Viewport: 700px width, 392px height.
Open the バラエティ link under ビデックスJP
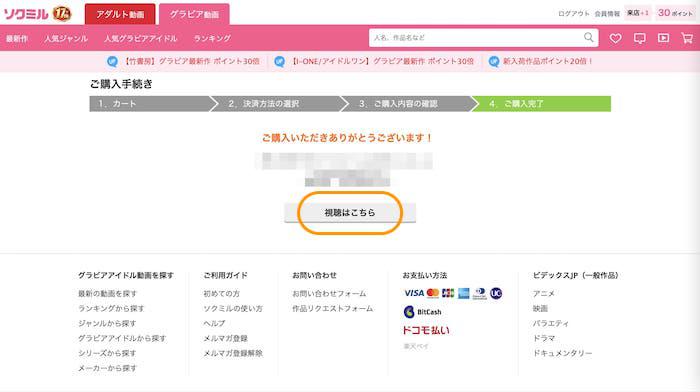[551, 323]
